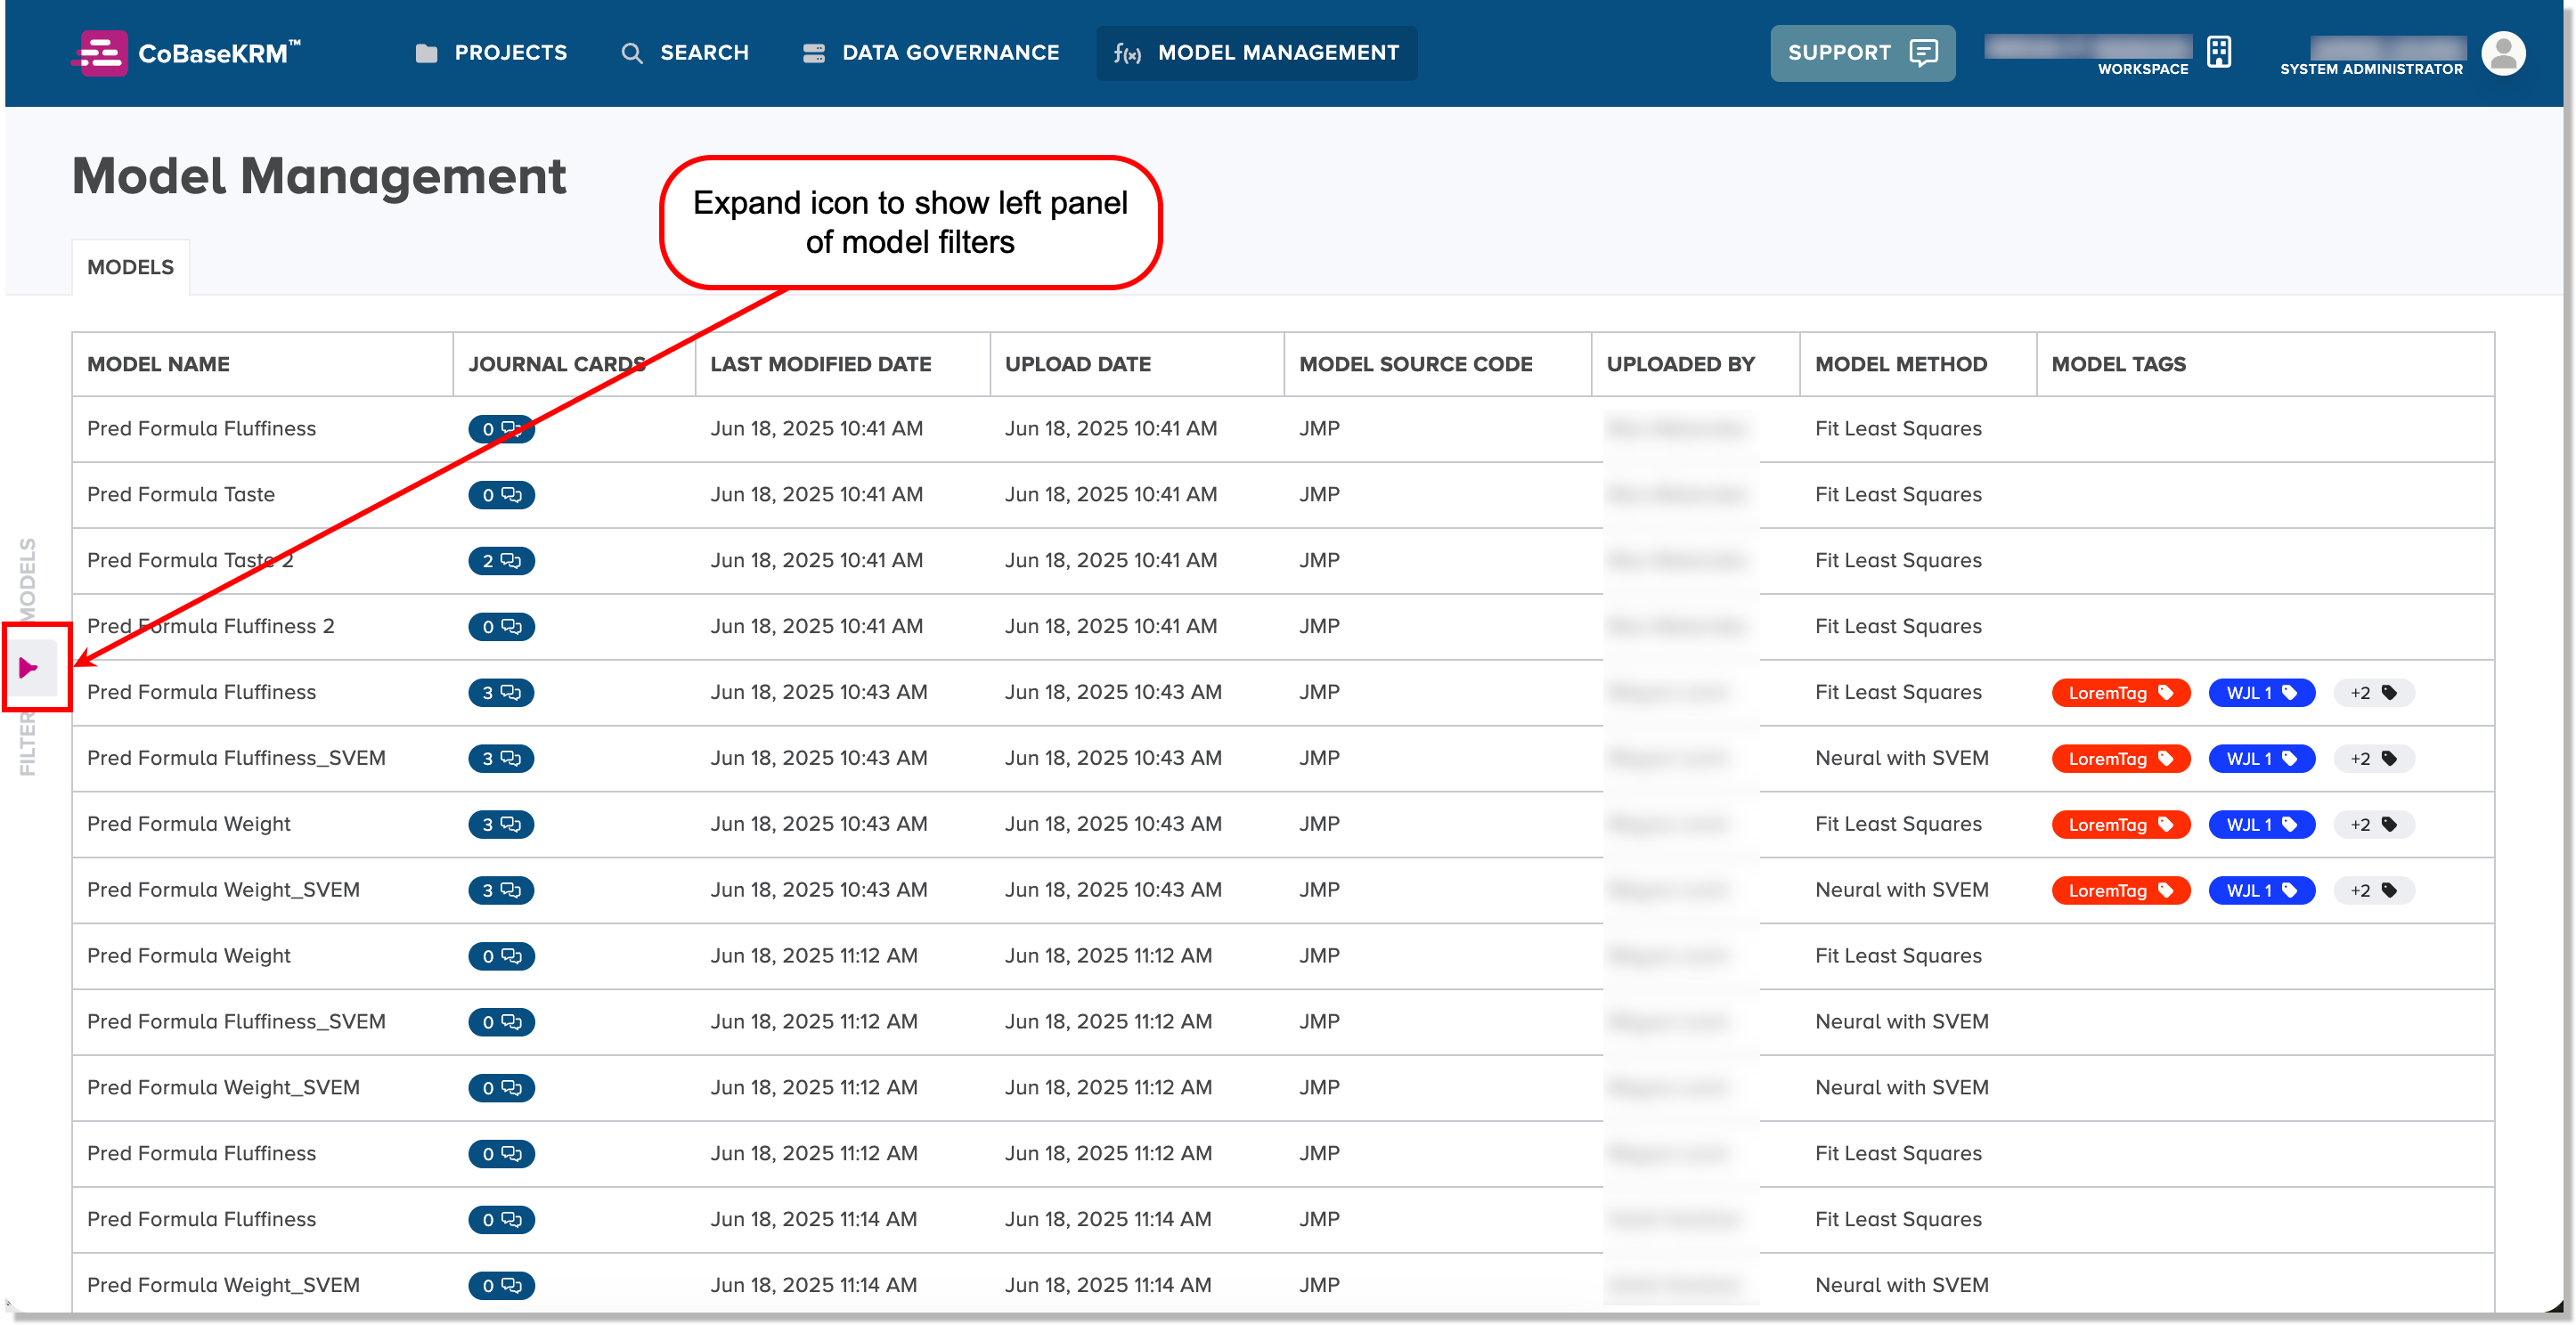Expand +2 tags on 10:43 Pred Formula Weight_SVEM row
The height and width of the screenshot is (1325, 2576).
pos(2373,891)
